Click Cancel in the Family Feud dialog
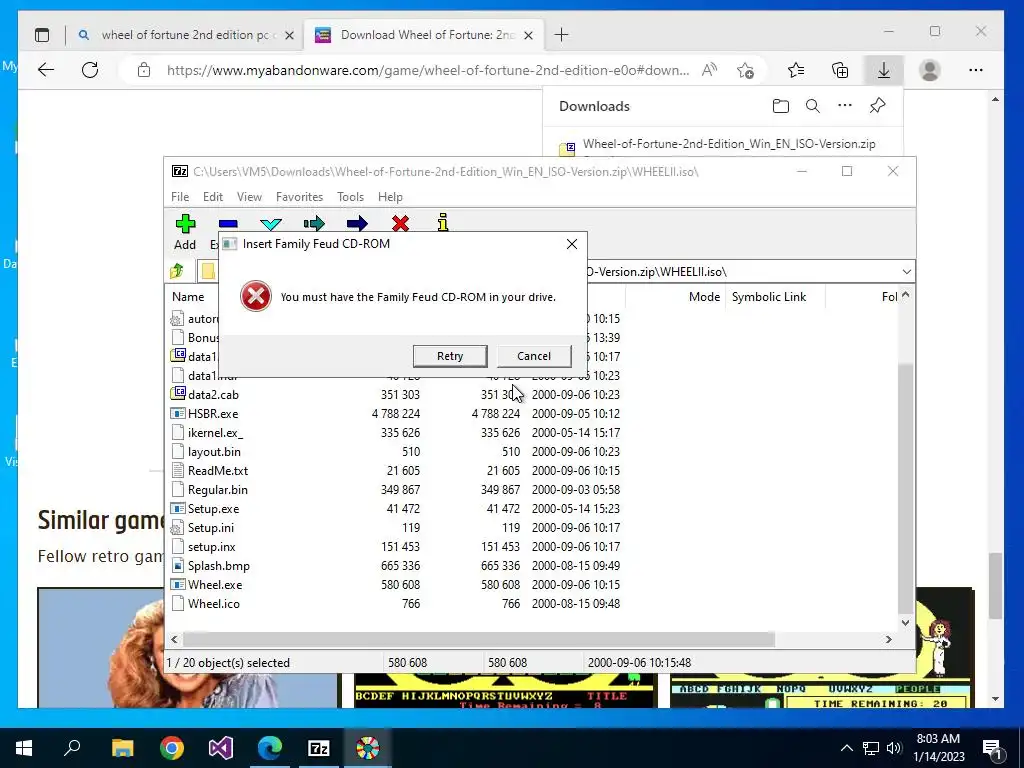 pyautogui.click(x=534, y=356)
